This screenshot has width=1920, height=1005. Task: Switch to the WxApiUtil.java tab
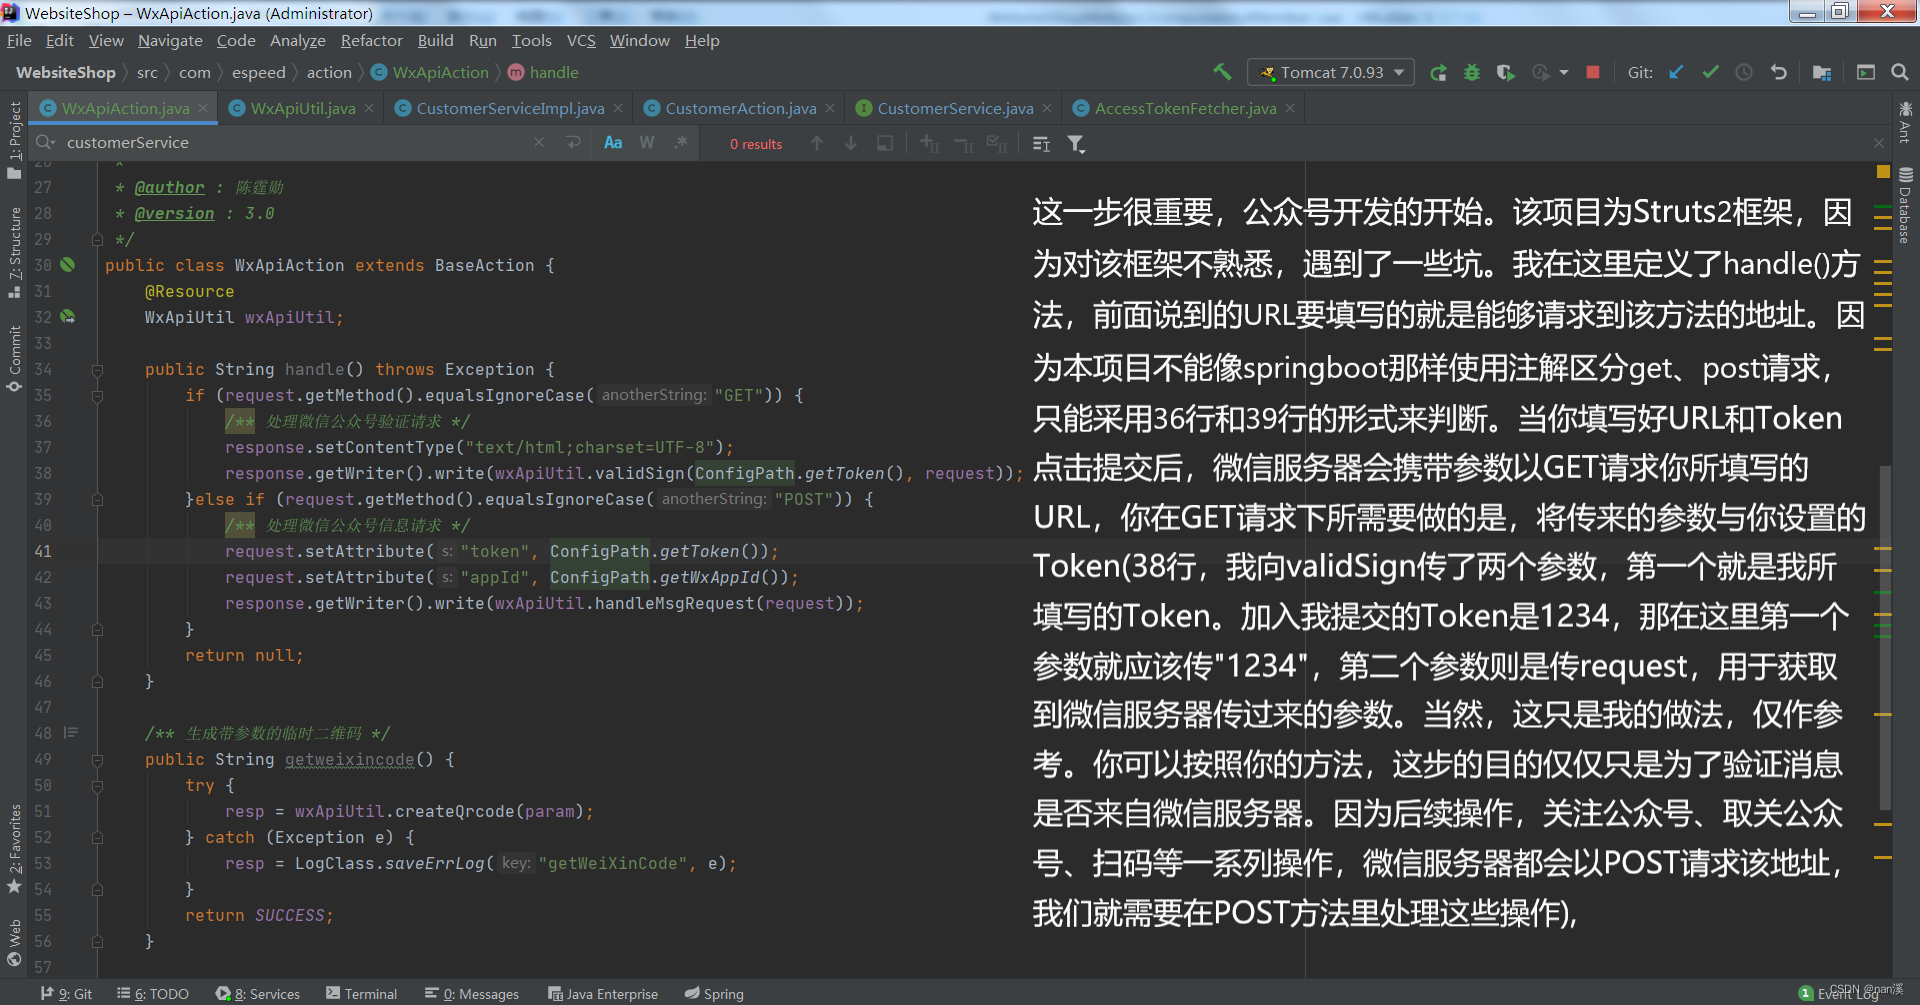(303, 108)
